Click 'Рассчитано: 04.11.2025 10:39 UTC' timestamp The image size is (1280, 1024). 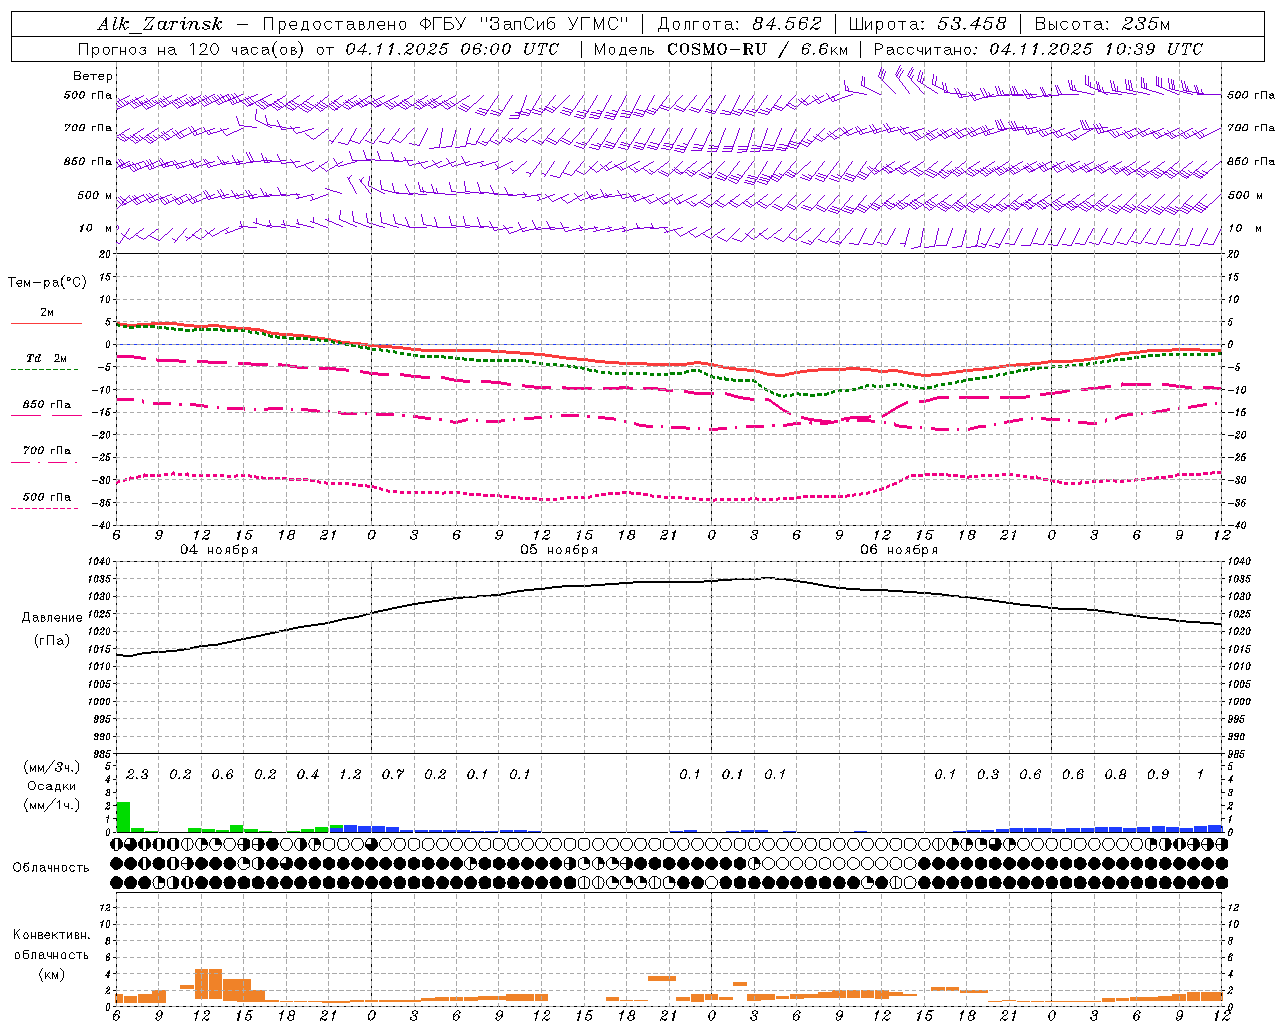(1038, 49)
